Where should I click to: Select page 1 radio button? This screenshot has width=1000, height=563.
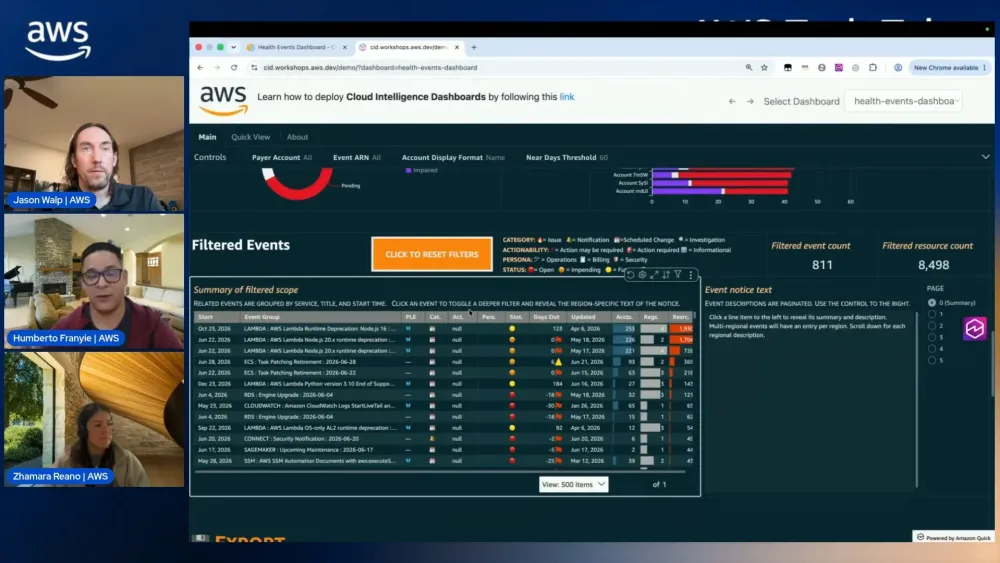[932, 314]
